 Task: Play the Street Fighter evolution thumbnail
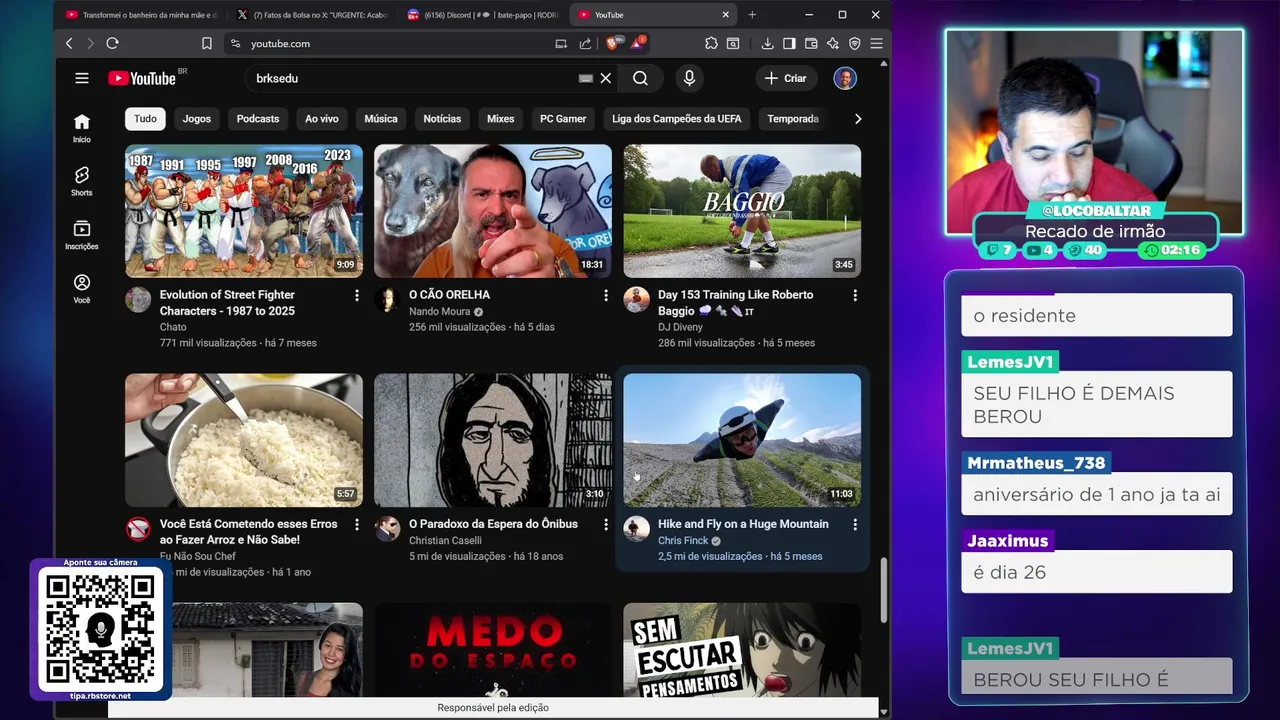[x=244, y=211]
